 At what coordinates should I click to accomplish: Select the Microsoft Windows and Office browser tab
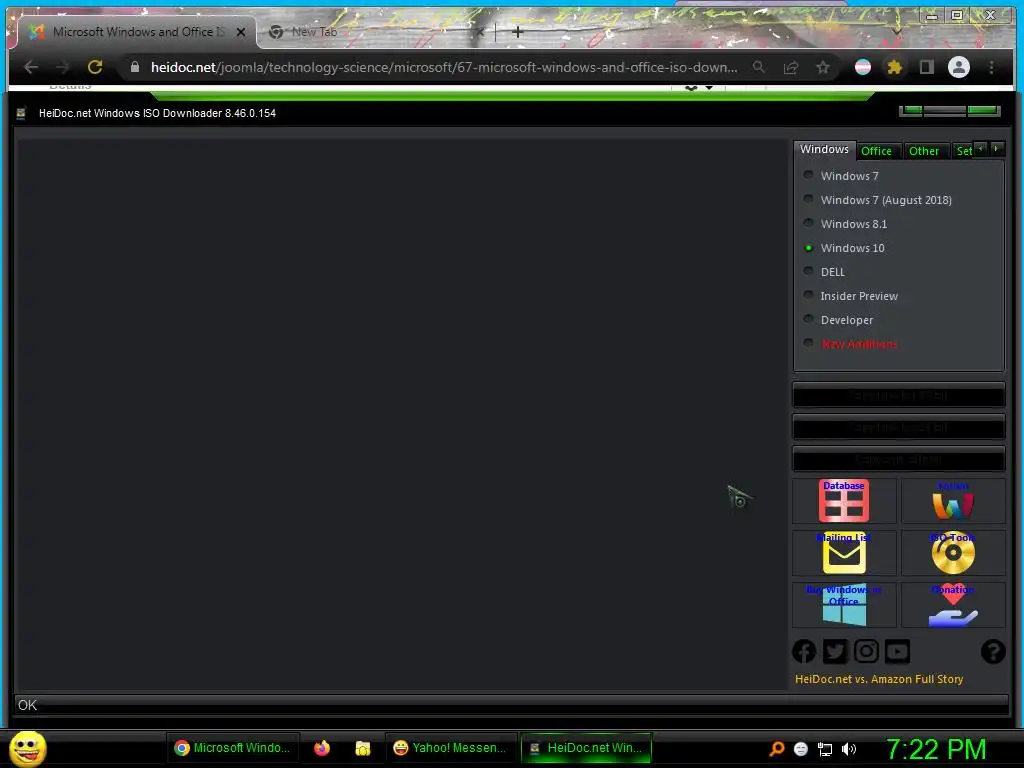tap(136, 32)
